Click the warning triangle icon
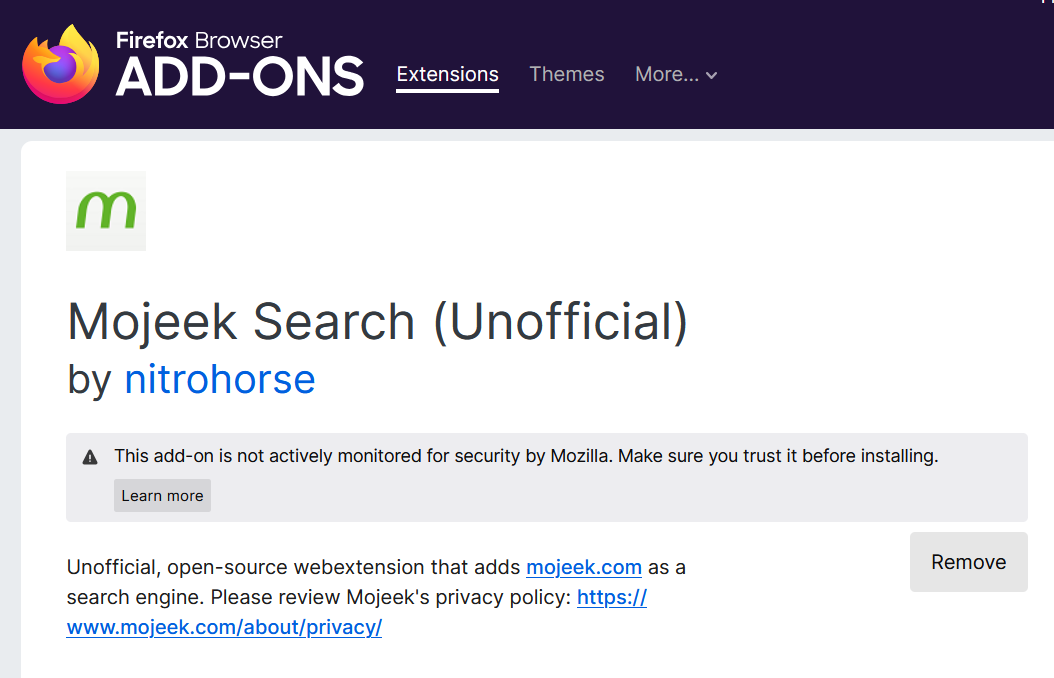1054x678 pixels. (90, 458)
